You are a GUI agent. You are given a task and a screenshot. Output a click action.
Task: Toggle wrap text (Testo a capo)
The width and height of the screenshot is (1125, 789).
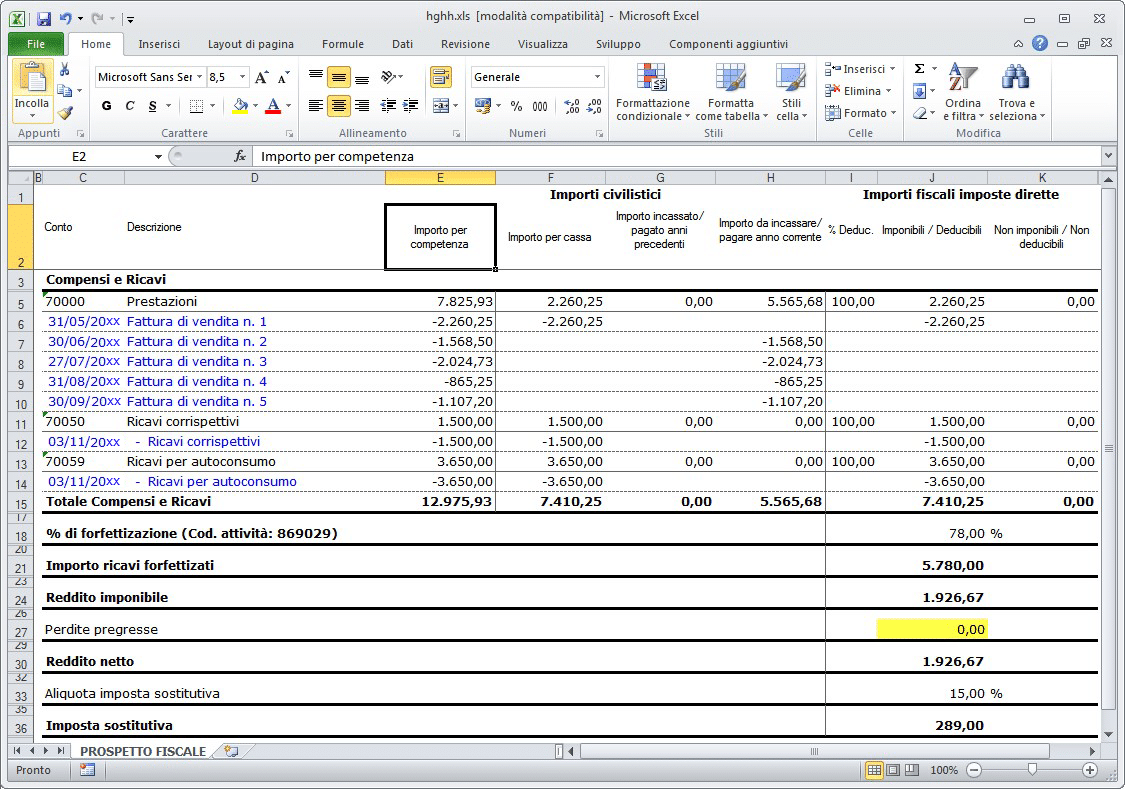click(441, 77)
